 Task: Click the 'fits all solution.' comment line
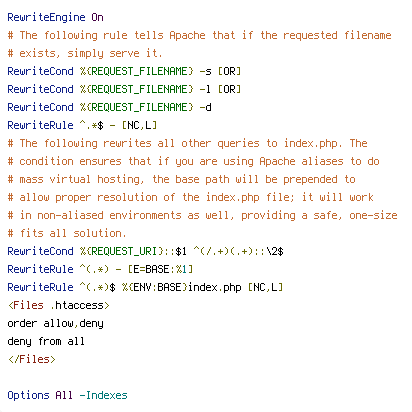coord(67,233)
